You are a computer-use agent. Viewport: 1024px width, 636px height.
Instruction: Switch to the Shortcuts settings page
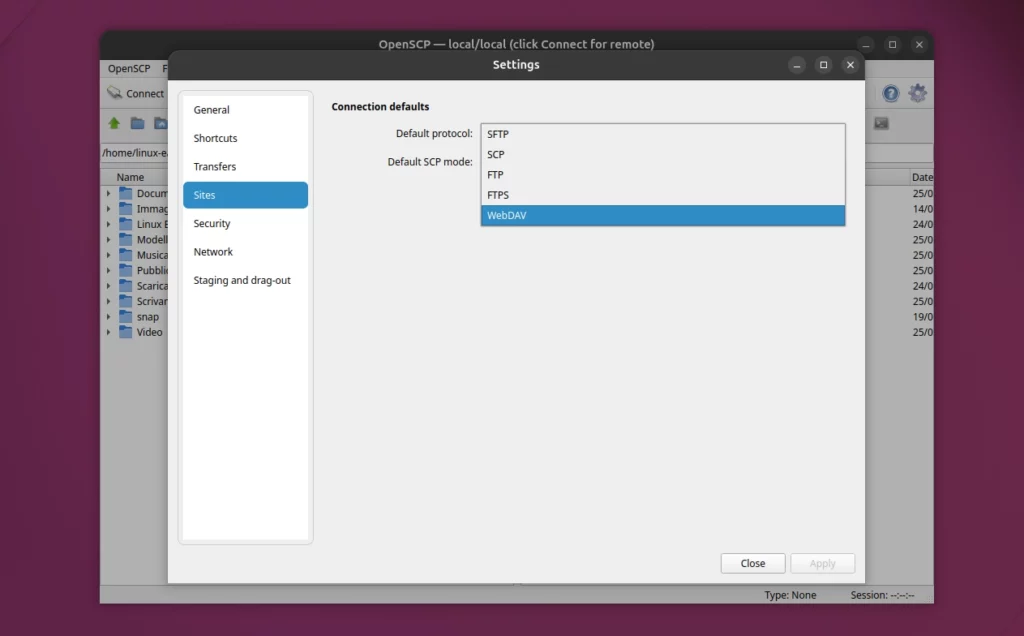tap(246, 138)
